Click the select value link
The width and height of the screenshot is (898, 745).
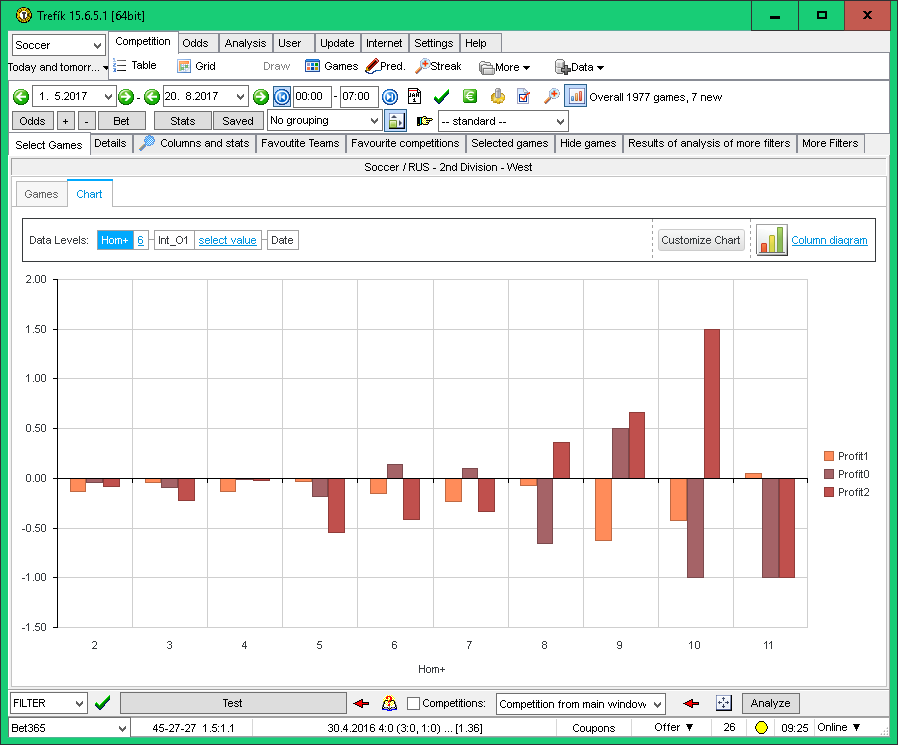click(x=227, y=240)
